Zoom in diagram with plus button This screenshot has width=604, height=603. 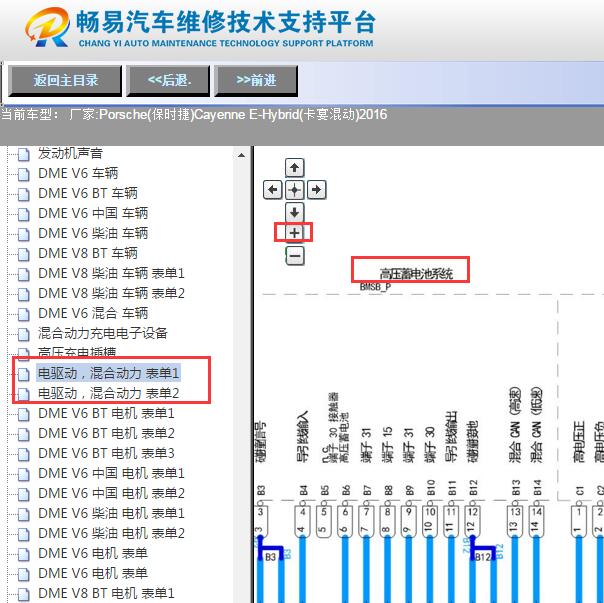(x=294, y=233)
